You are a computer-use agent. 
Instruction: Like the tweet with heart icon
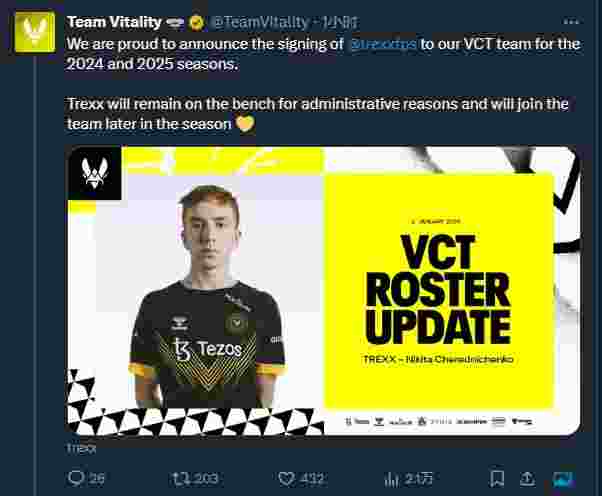[287, 479]
